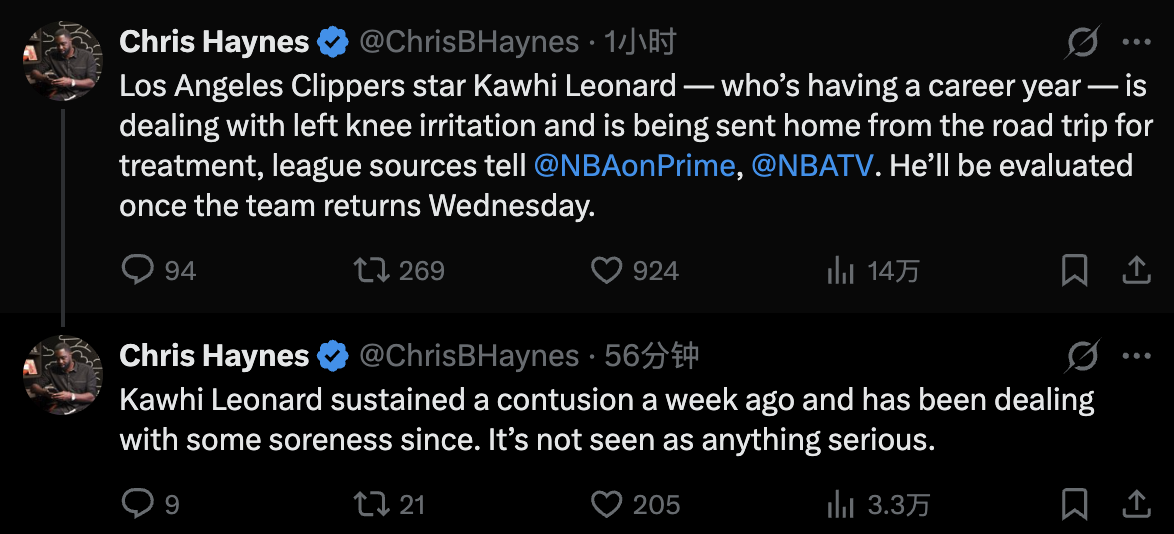Reply to the knee irritation tweet
This screenshot has height=534, width=1174.
(x=138, y=270)
